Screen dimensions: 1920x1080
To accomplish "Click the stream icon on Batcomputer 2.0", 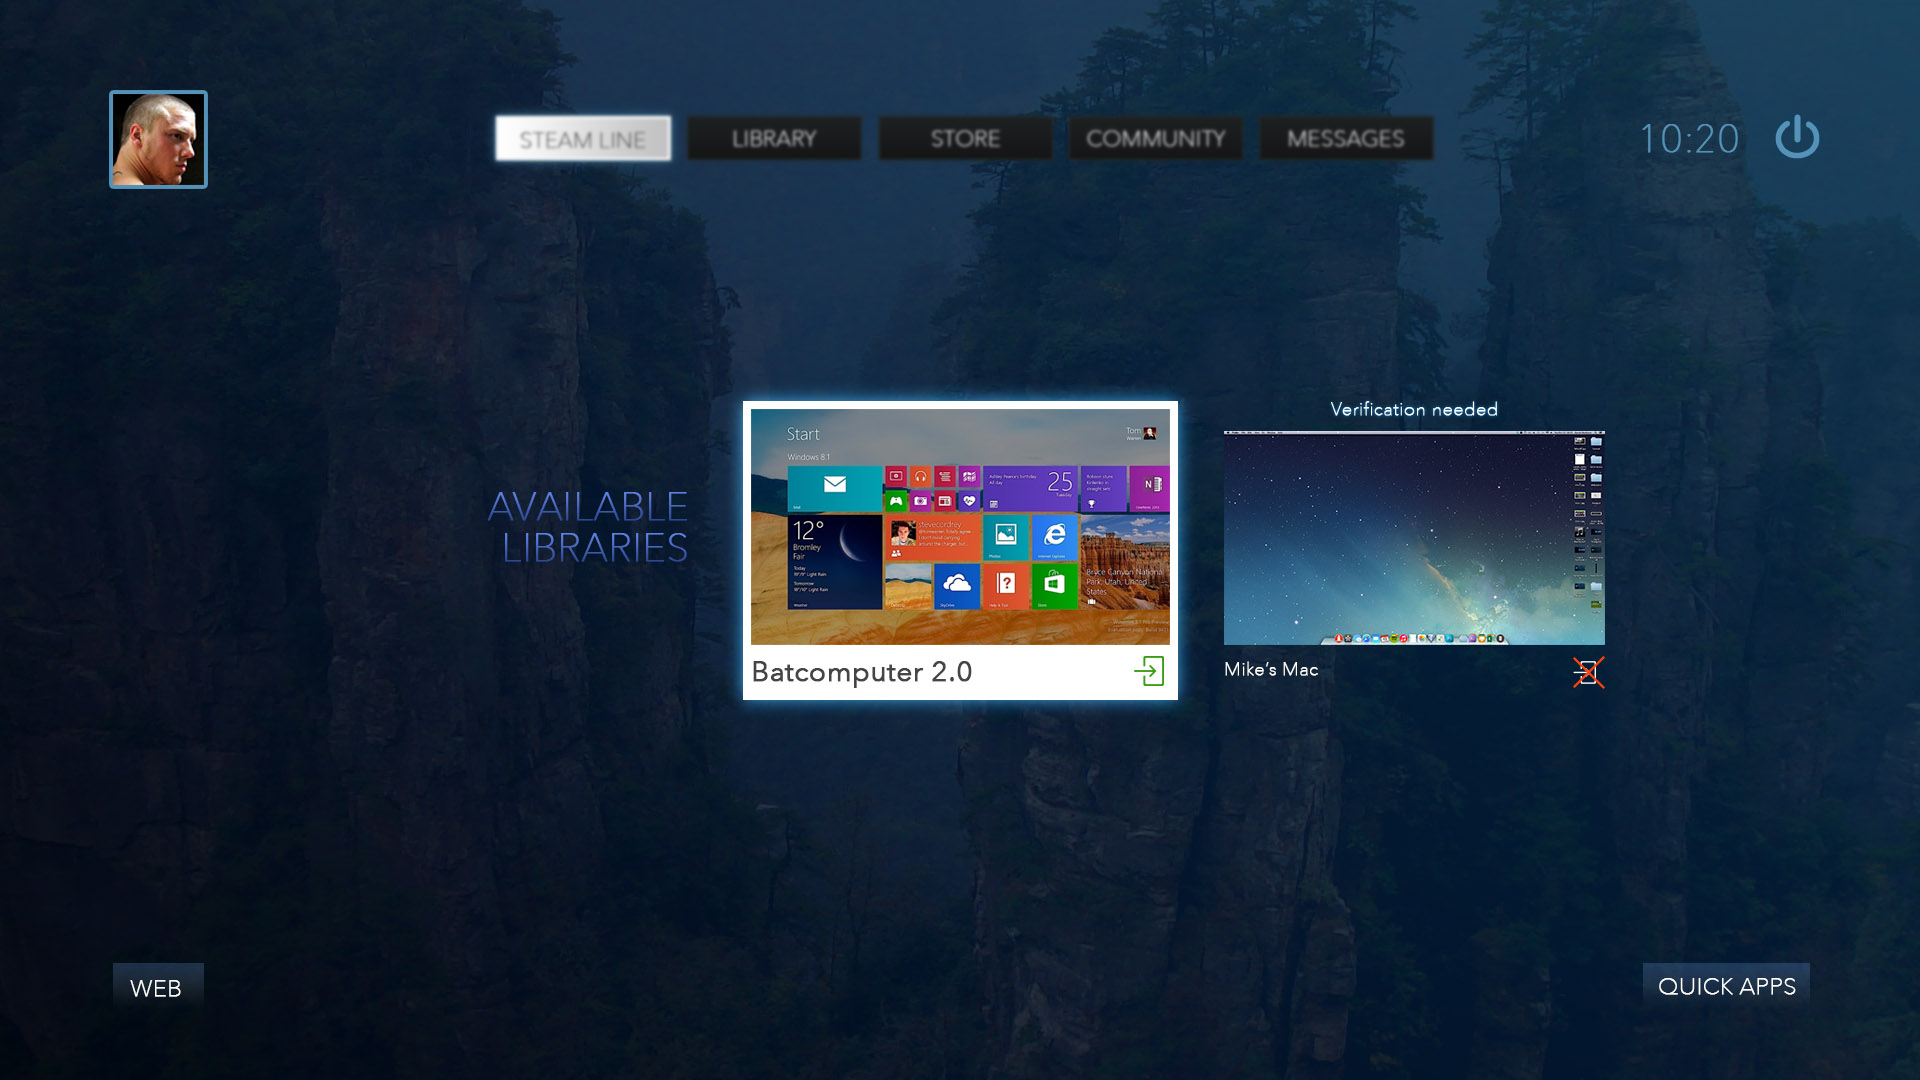I will [1147, 673].
